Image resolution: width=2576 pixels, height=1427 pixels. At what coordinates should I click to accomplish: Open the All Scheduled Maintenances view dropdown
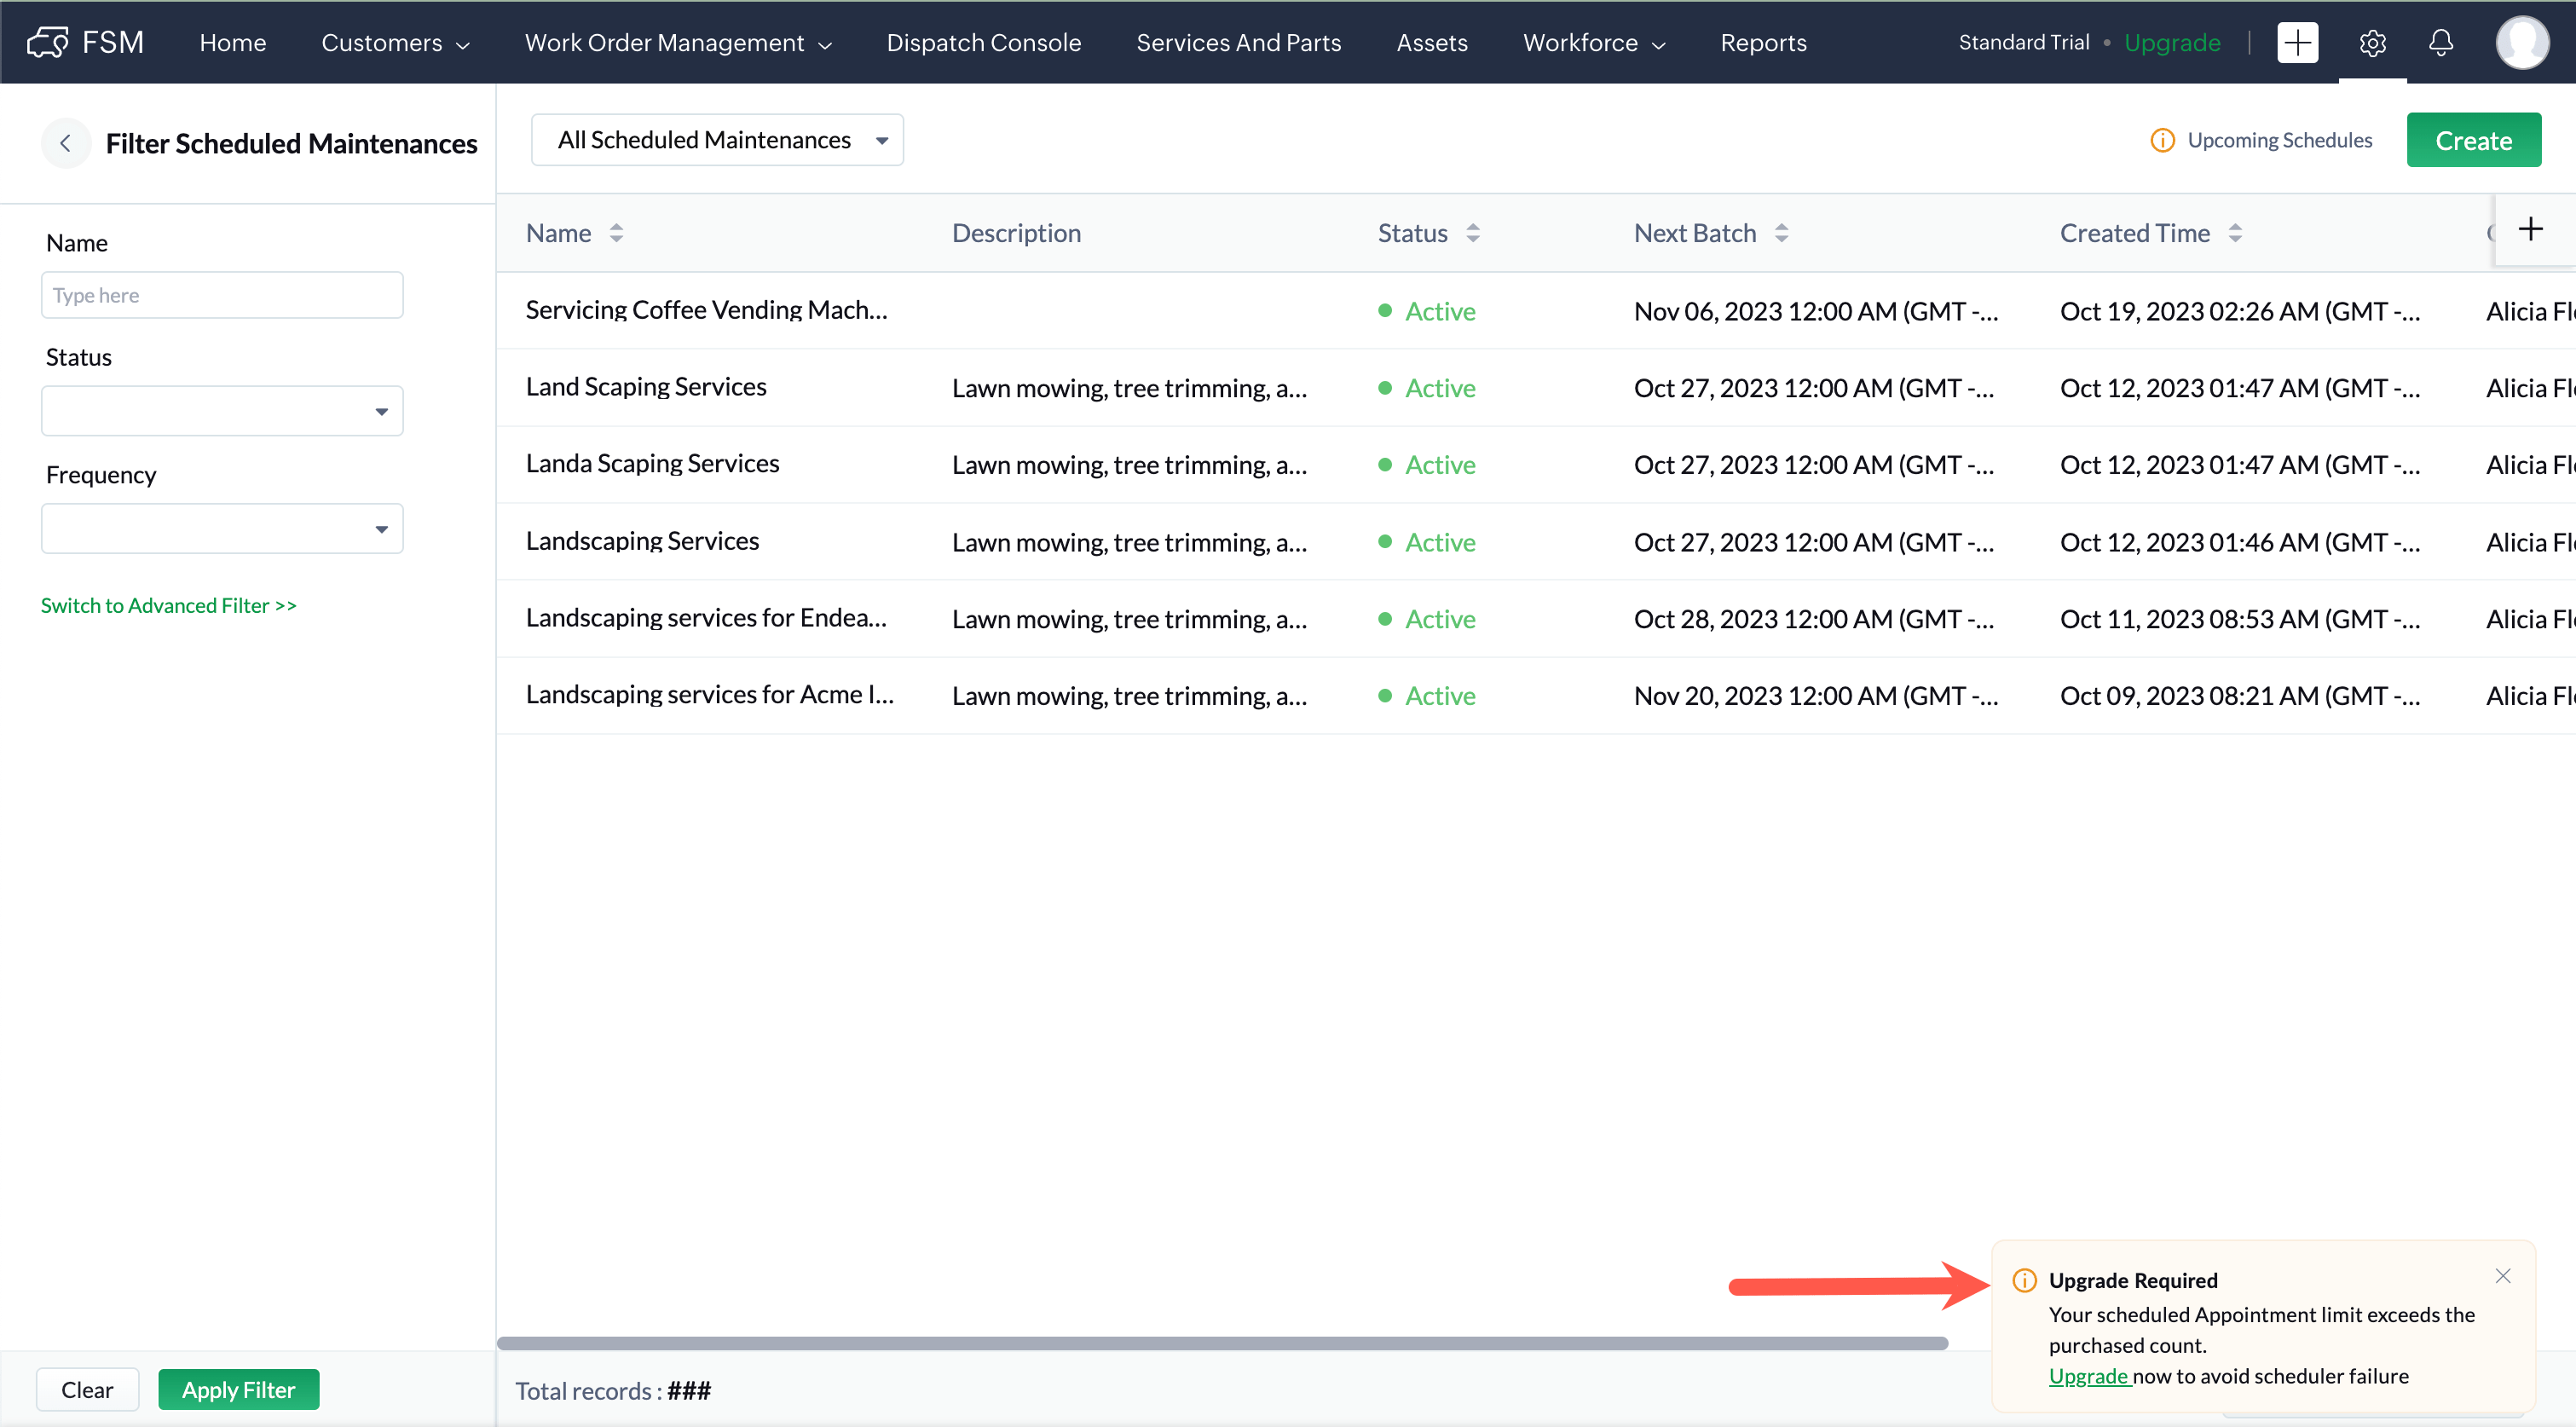point(717,140)
